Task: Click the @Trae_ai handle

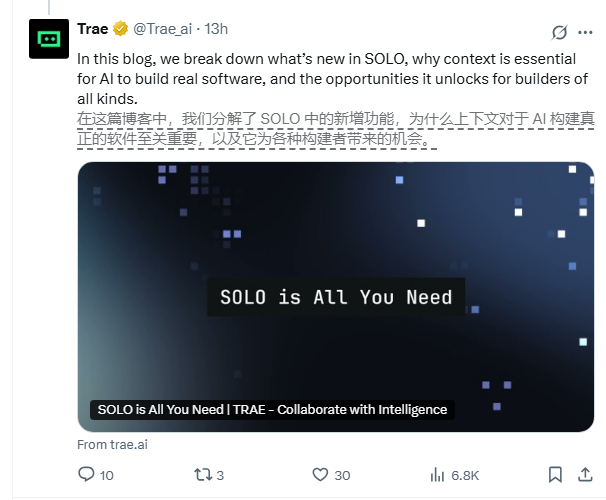Action: tap(162, 28)
